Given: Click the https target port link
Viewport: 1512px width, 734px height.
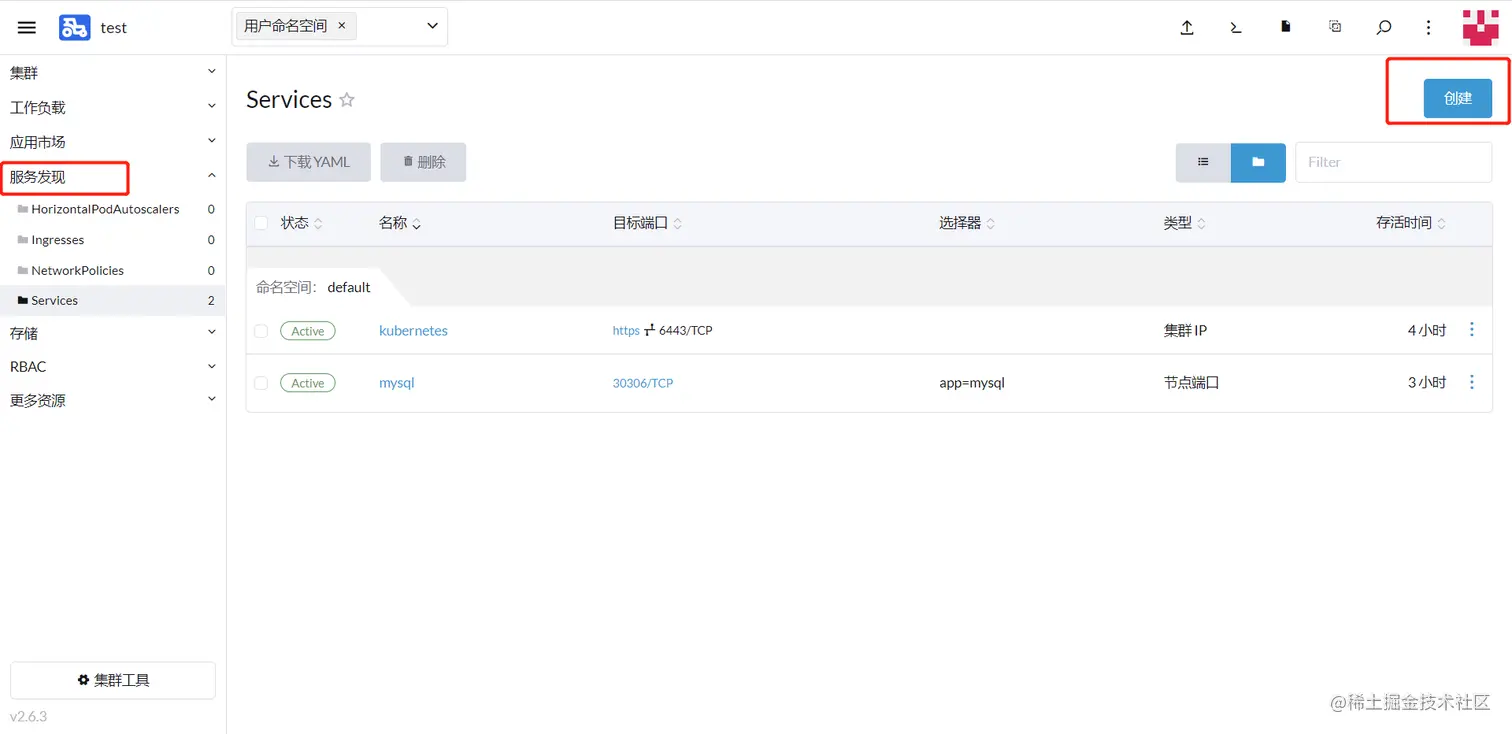Looking at the screenshot, I should pos(626,330).
